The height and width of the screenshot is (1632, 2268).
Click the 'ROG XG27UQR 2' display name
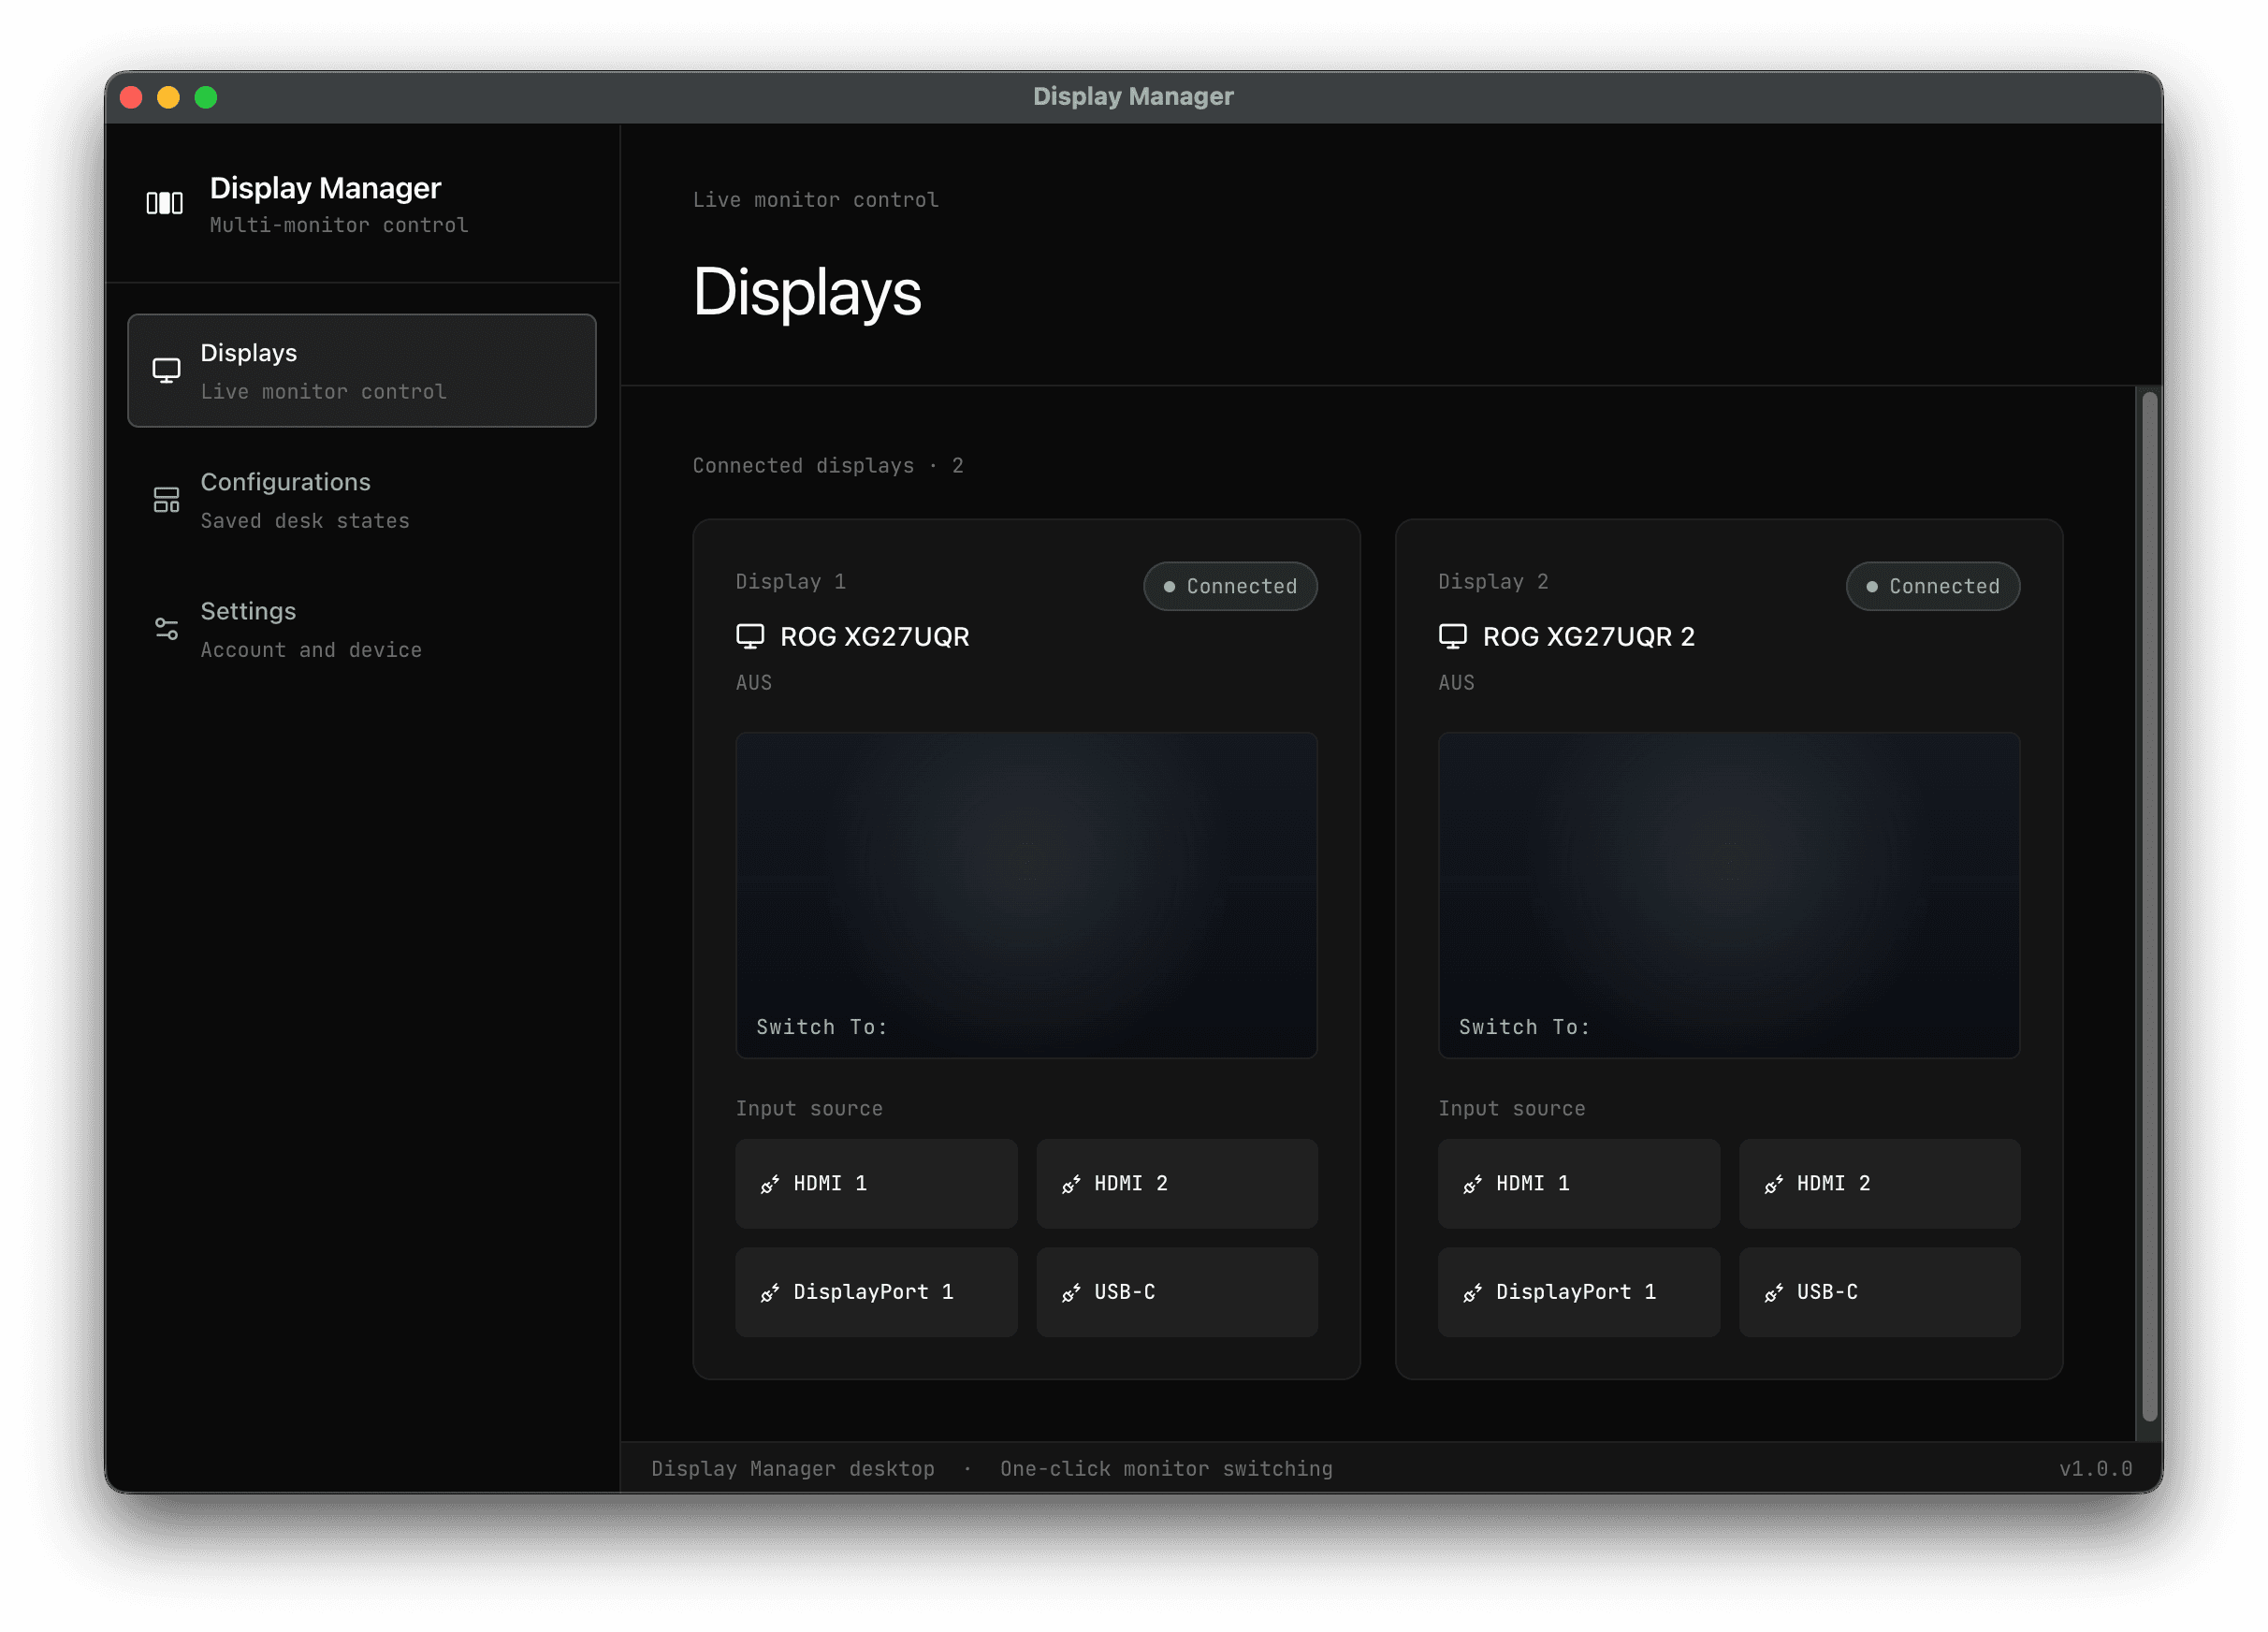1588,637
